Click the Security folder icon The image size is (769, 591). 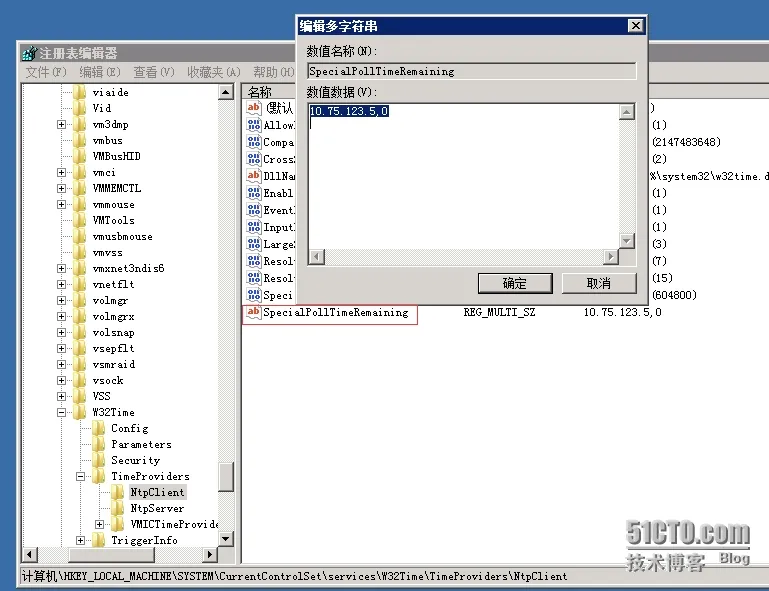coord(99,460)
